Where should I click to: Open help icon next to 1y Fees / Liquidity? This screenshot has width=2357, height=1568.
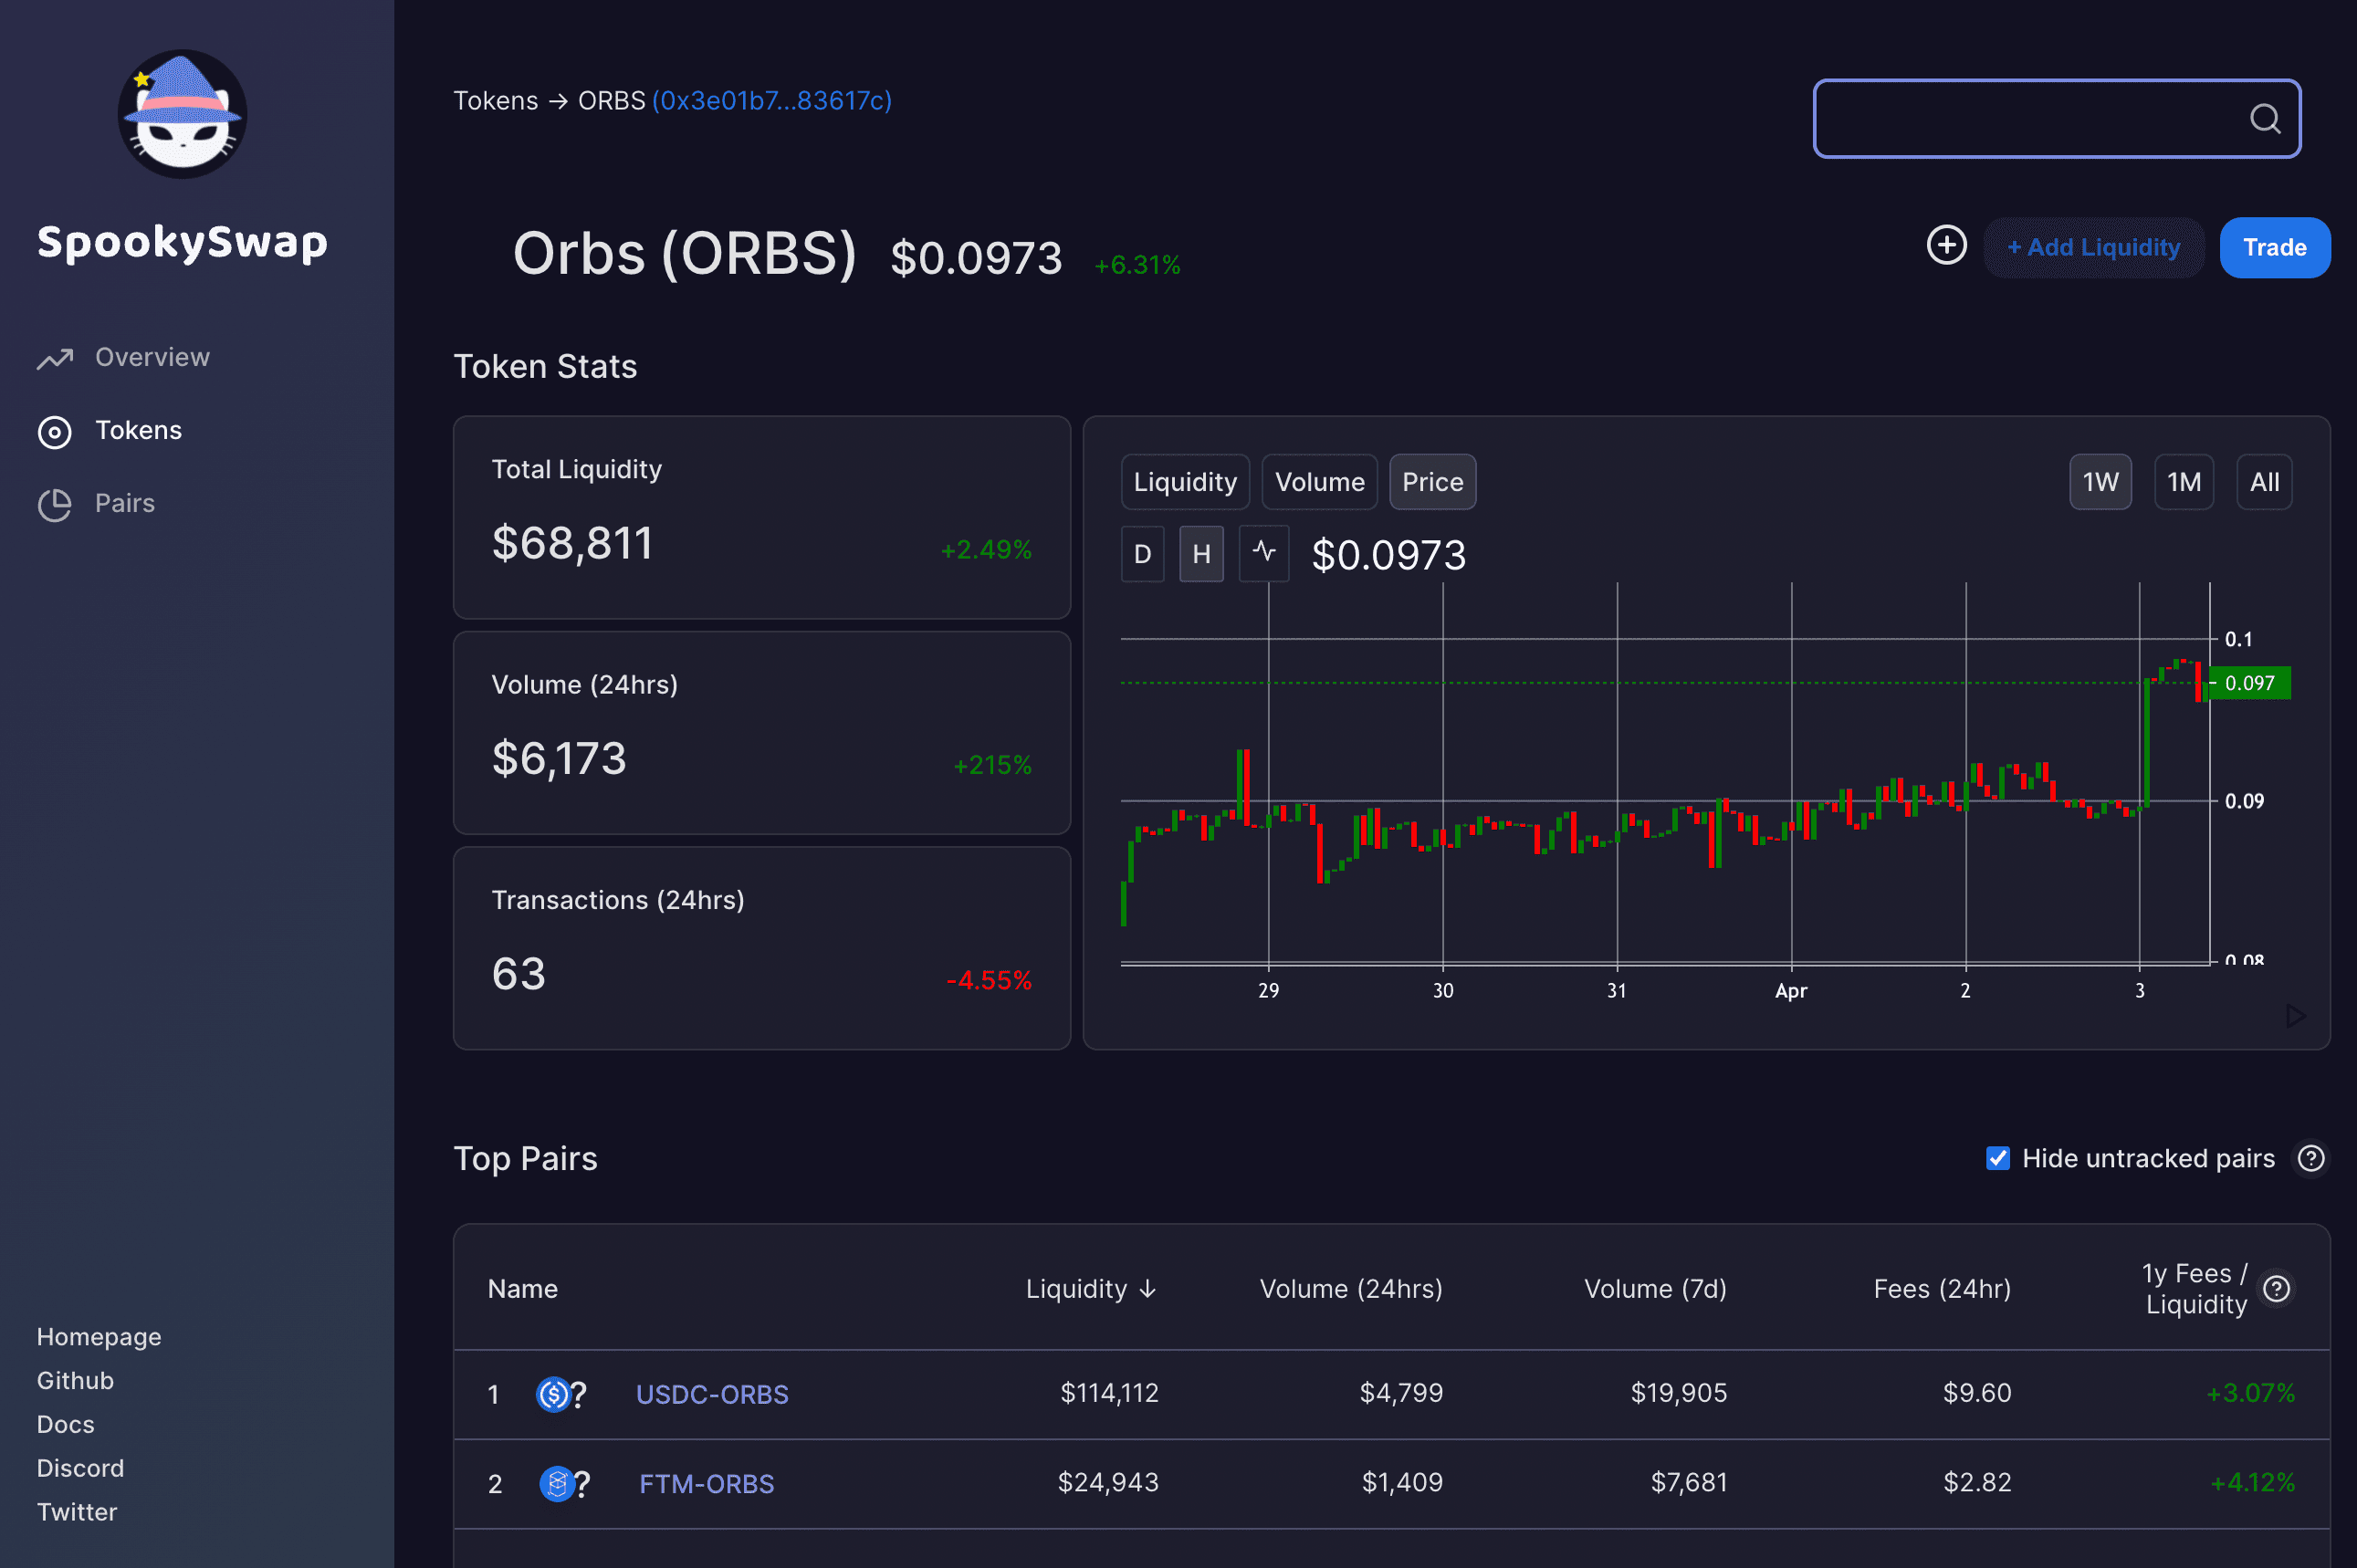pos(2277,1288)
